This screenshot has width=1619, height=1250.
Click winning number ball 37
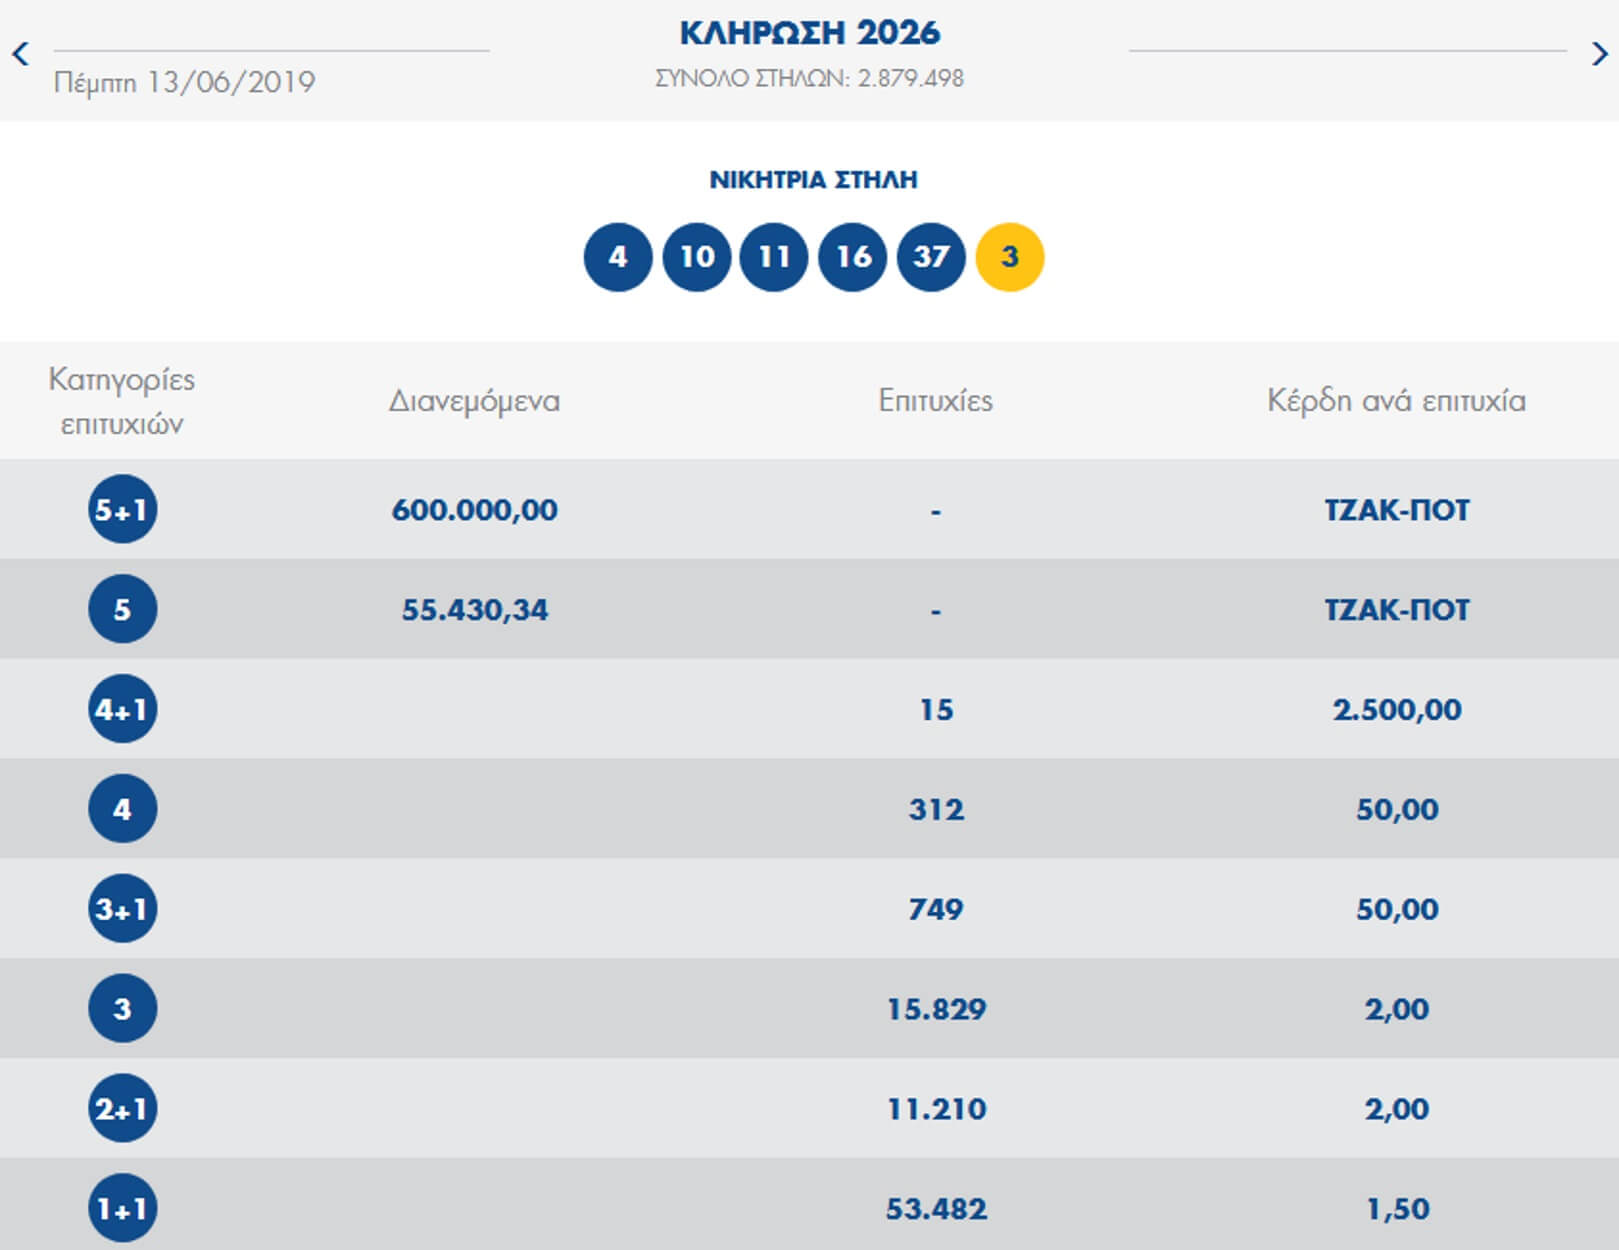931,257
